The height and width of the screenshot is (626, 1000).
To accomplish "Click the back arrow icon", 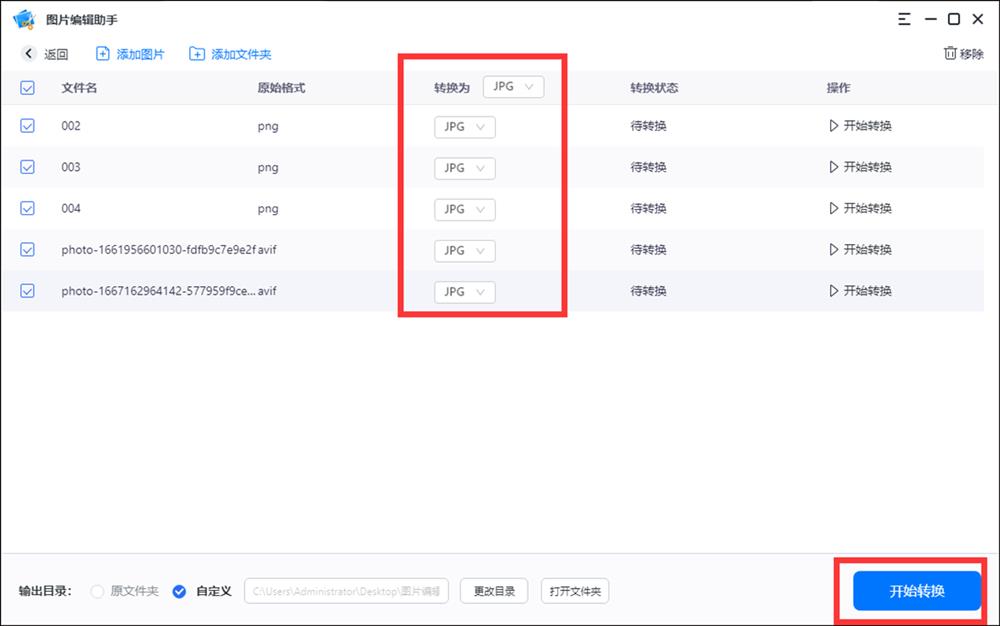I will (x=28, y=54).
